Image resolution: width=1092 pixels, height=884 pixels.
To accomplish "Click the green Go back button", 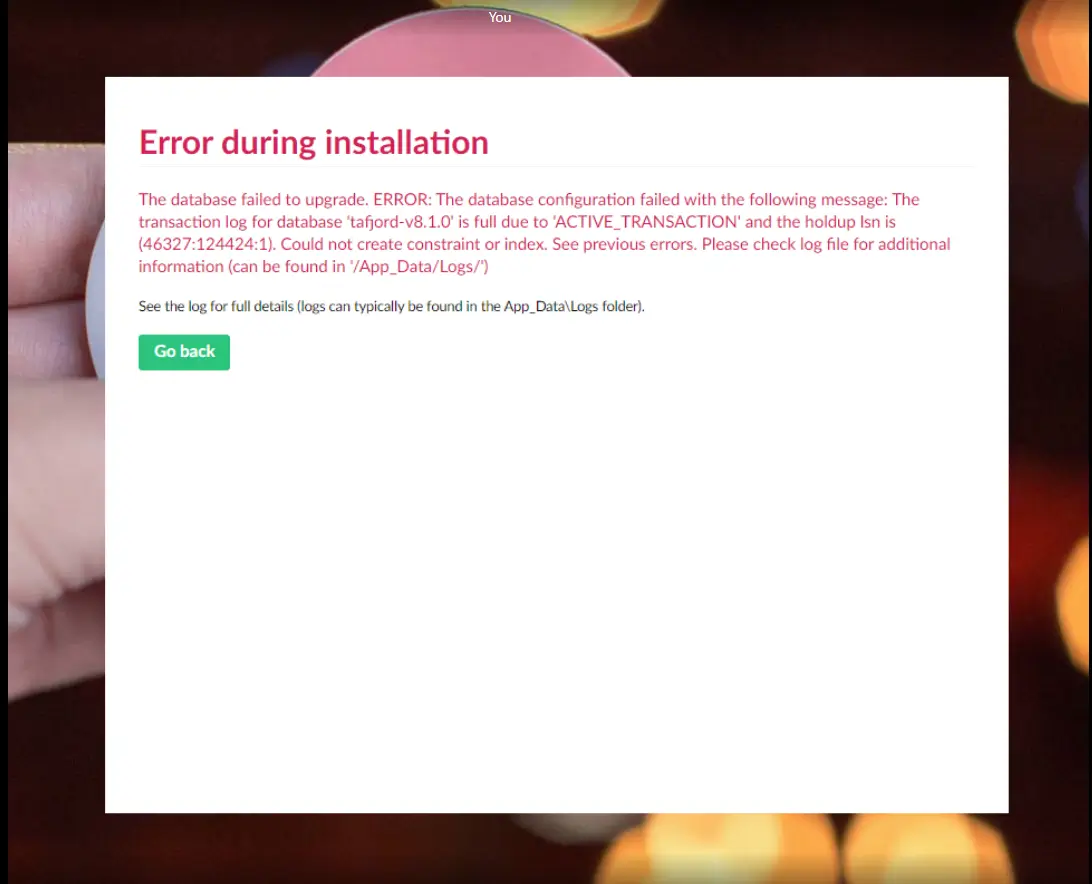I will point(183,352).
